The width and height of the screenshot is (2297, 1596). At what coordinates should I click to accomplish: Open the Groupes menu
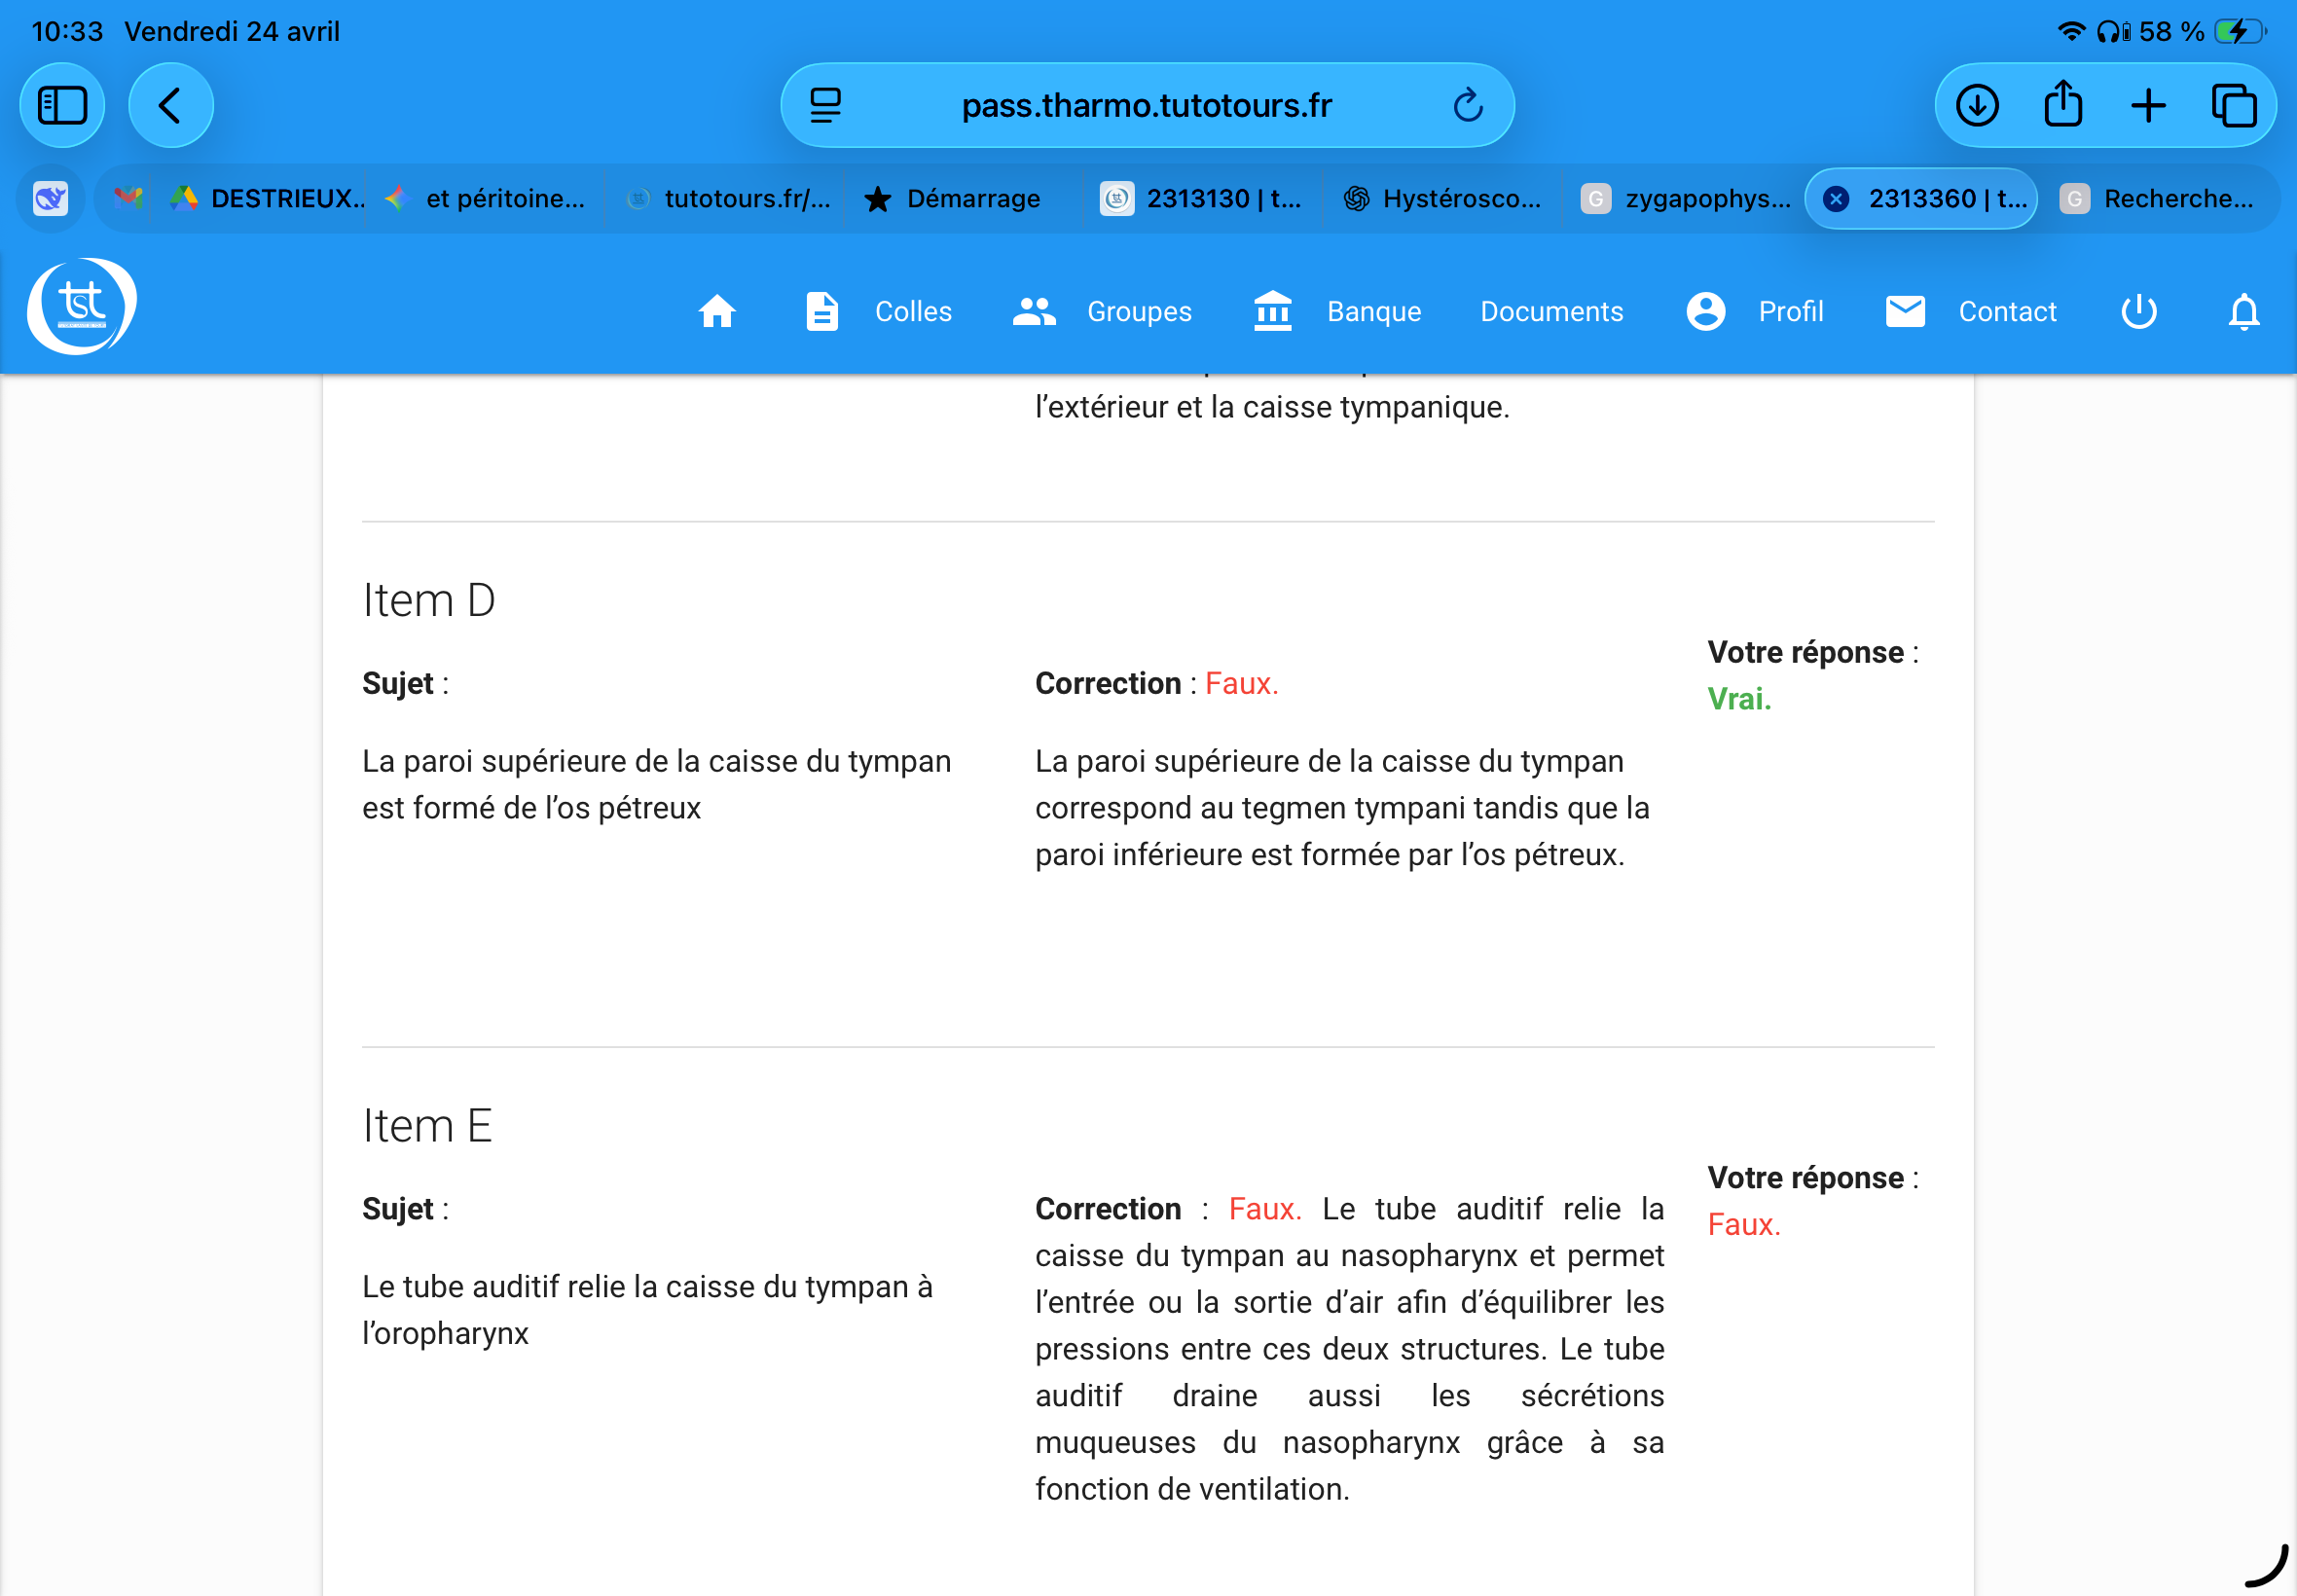tap(1139, 312)
